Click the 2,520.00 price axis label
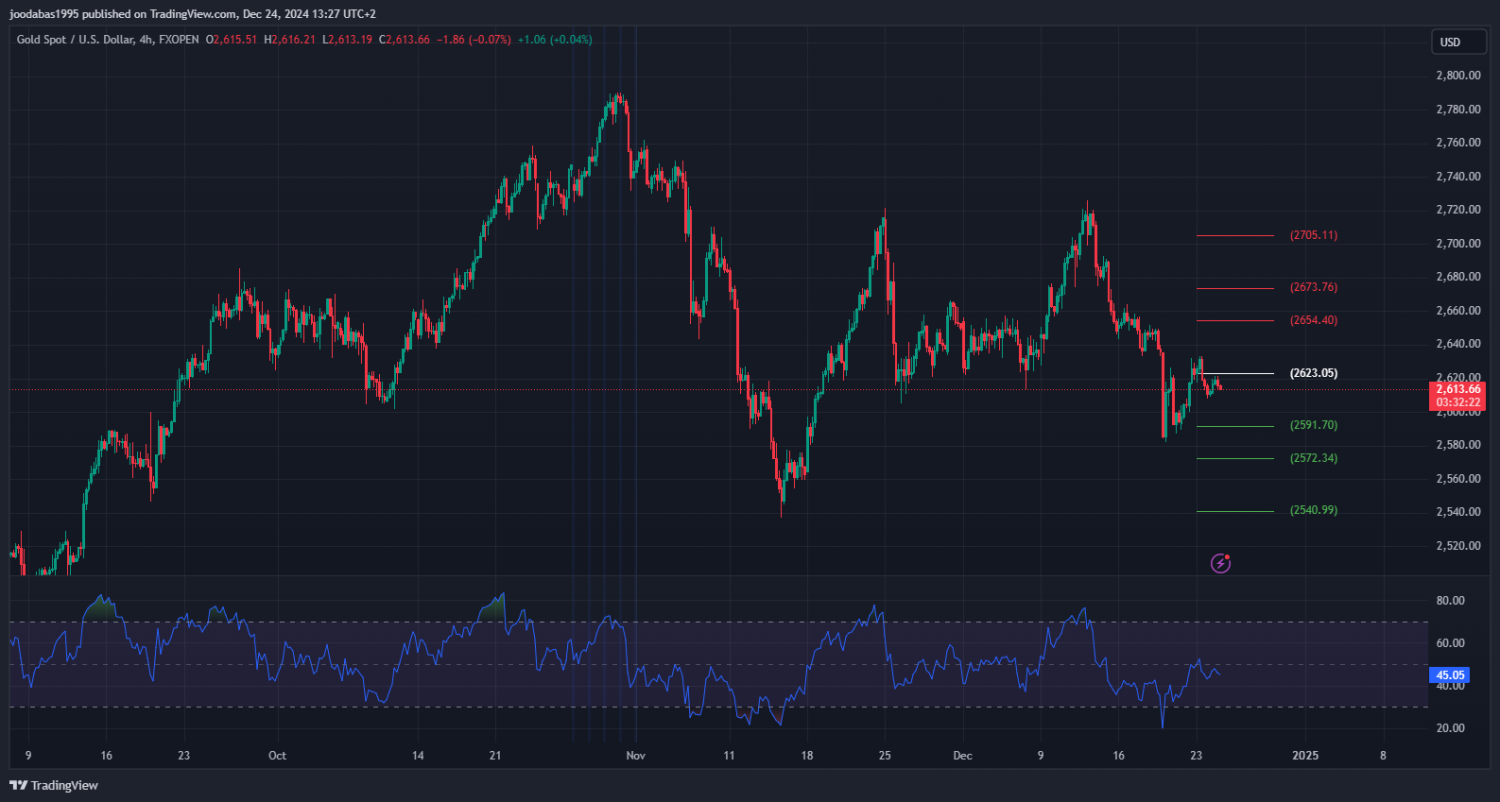Image resolution: width=1500 pixels, height=802 pixels. click(1458, 546)
